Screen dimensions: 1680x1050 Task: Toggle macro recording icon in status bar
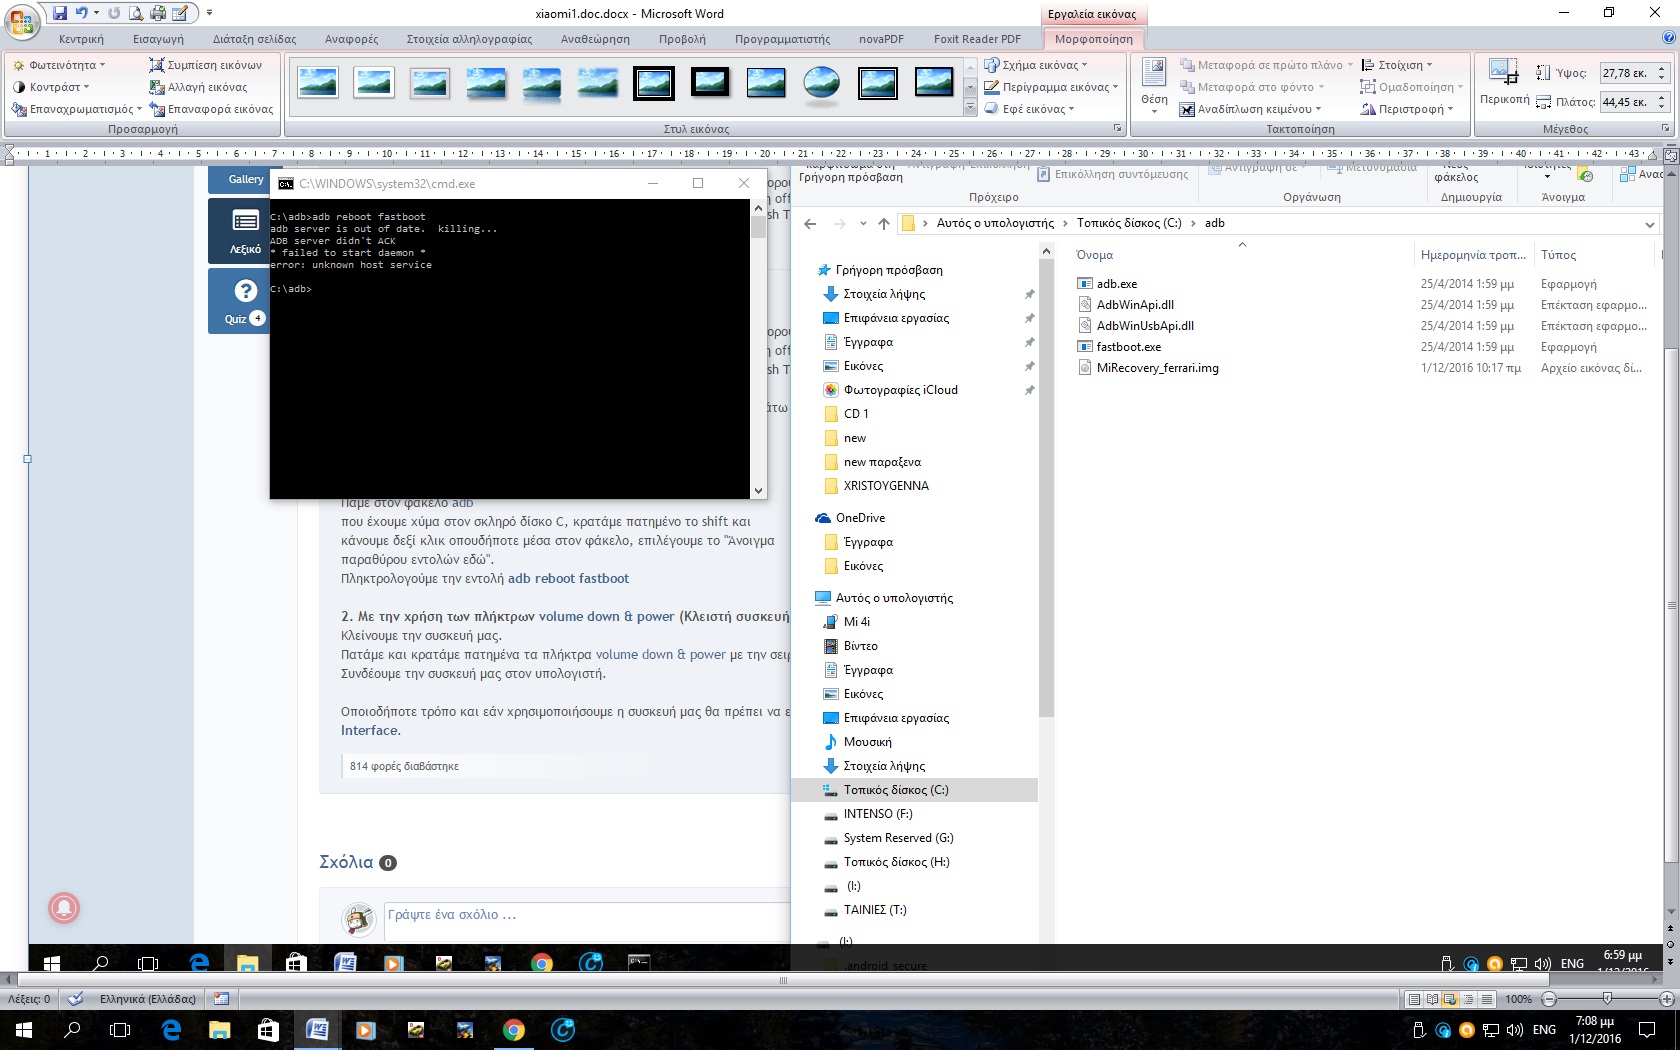tap(221, 999)
